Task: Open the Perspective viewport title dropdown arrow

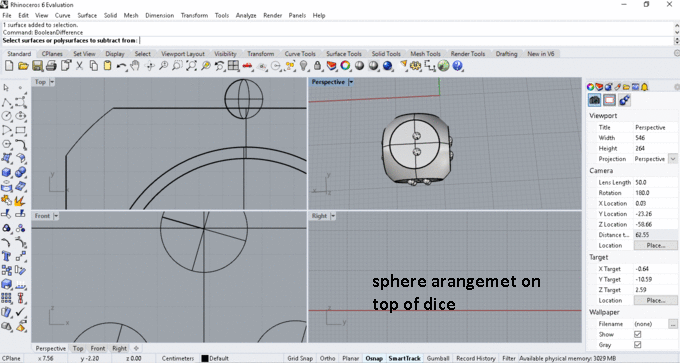Action: click(x=351, y=82)
